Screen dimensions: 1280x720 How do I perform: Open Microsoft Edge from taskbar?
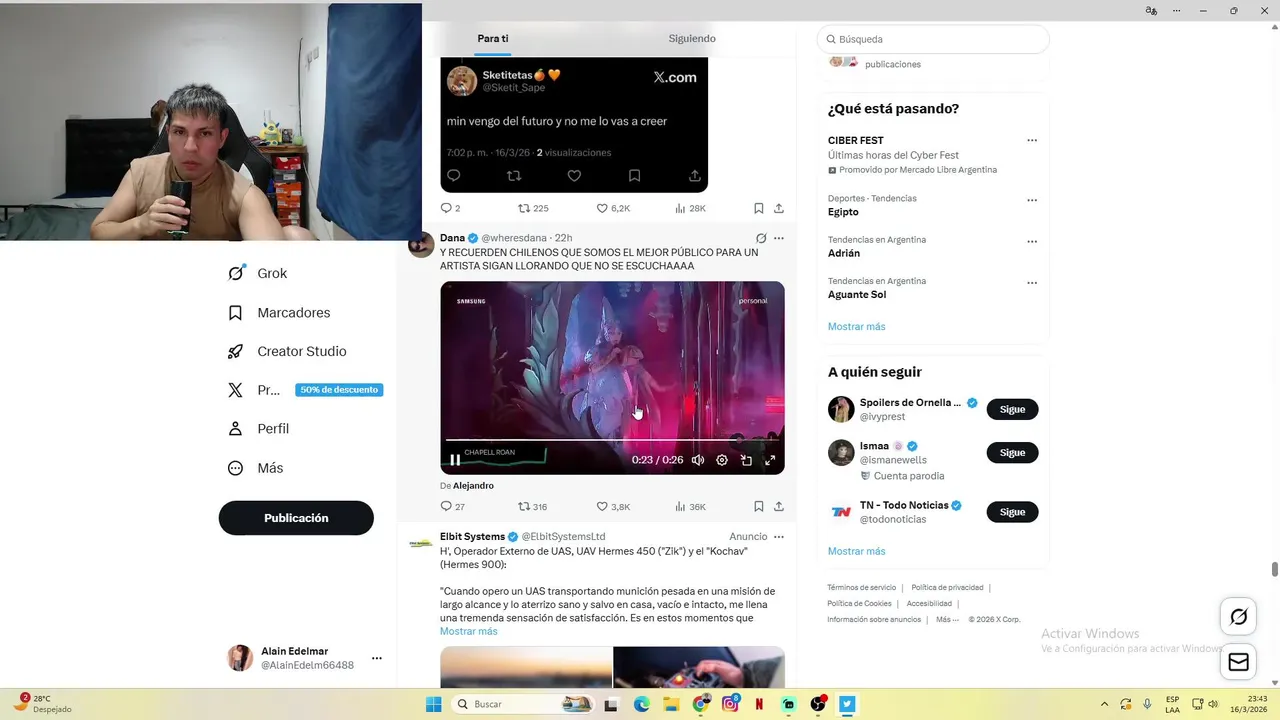[x=641, y=704]
